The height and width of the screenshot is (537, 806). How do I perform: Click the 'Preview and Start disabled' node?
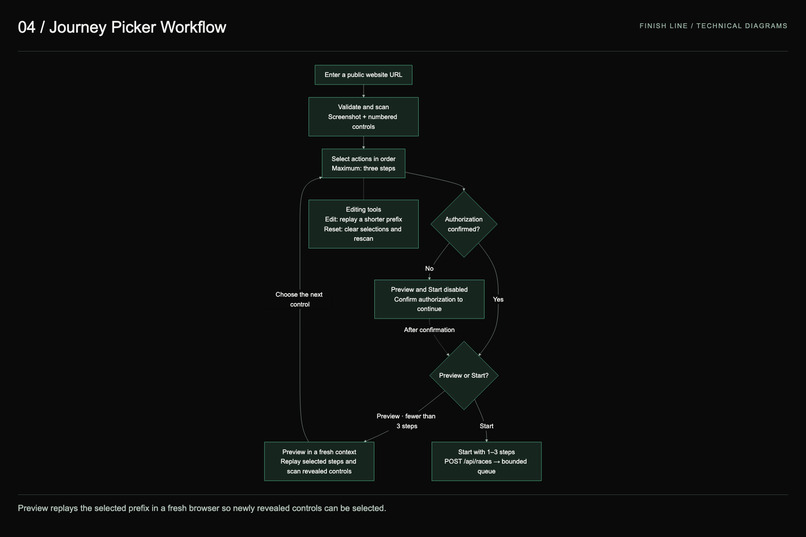click(429, 299)
